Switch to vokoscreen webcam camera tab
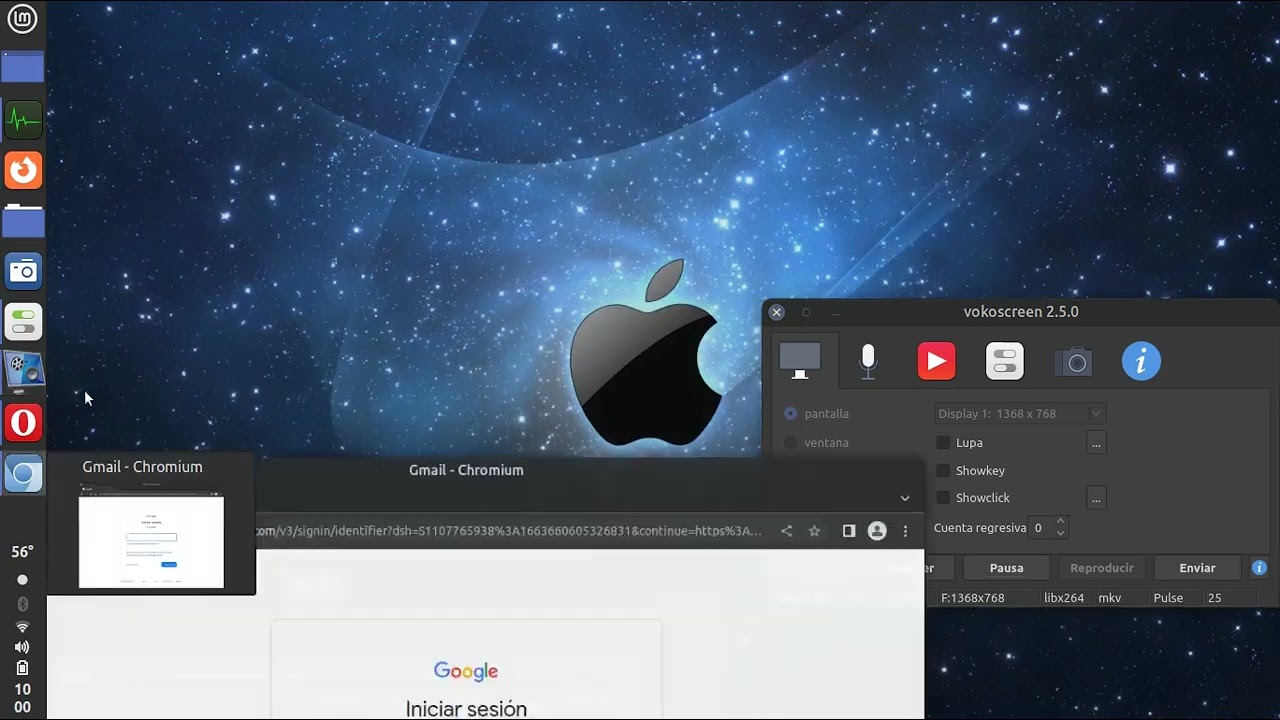Image resolution: width=1280 pixels, height=720 pixels. coord(1073,362)
